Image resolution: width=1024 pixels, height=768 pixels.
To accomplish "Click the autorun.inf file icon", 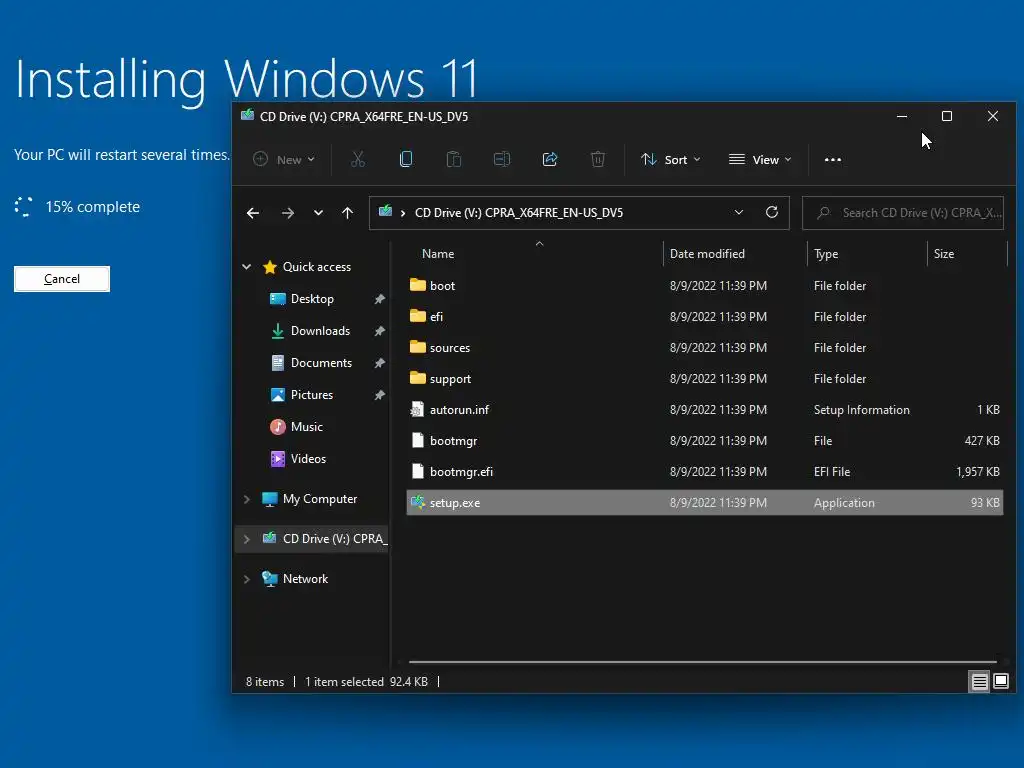I will [x=417, y=409].
